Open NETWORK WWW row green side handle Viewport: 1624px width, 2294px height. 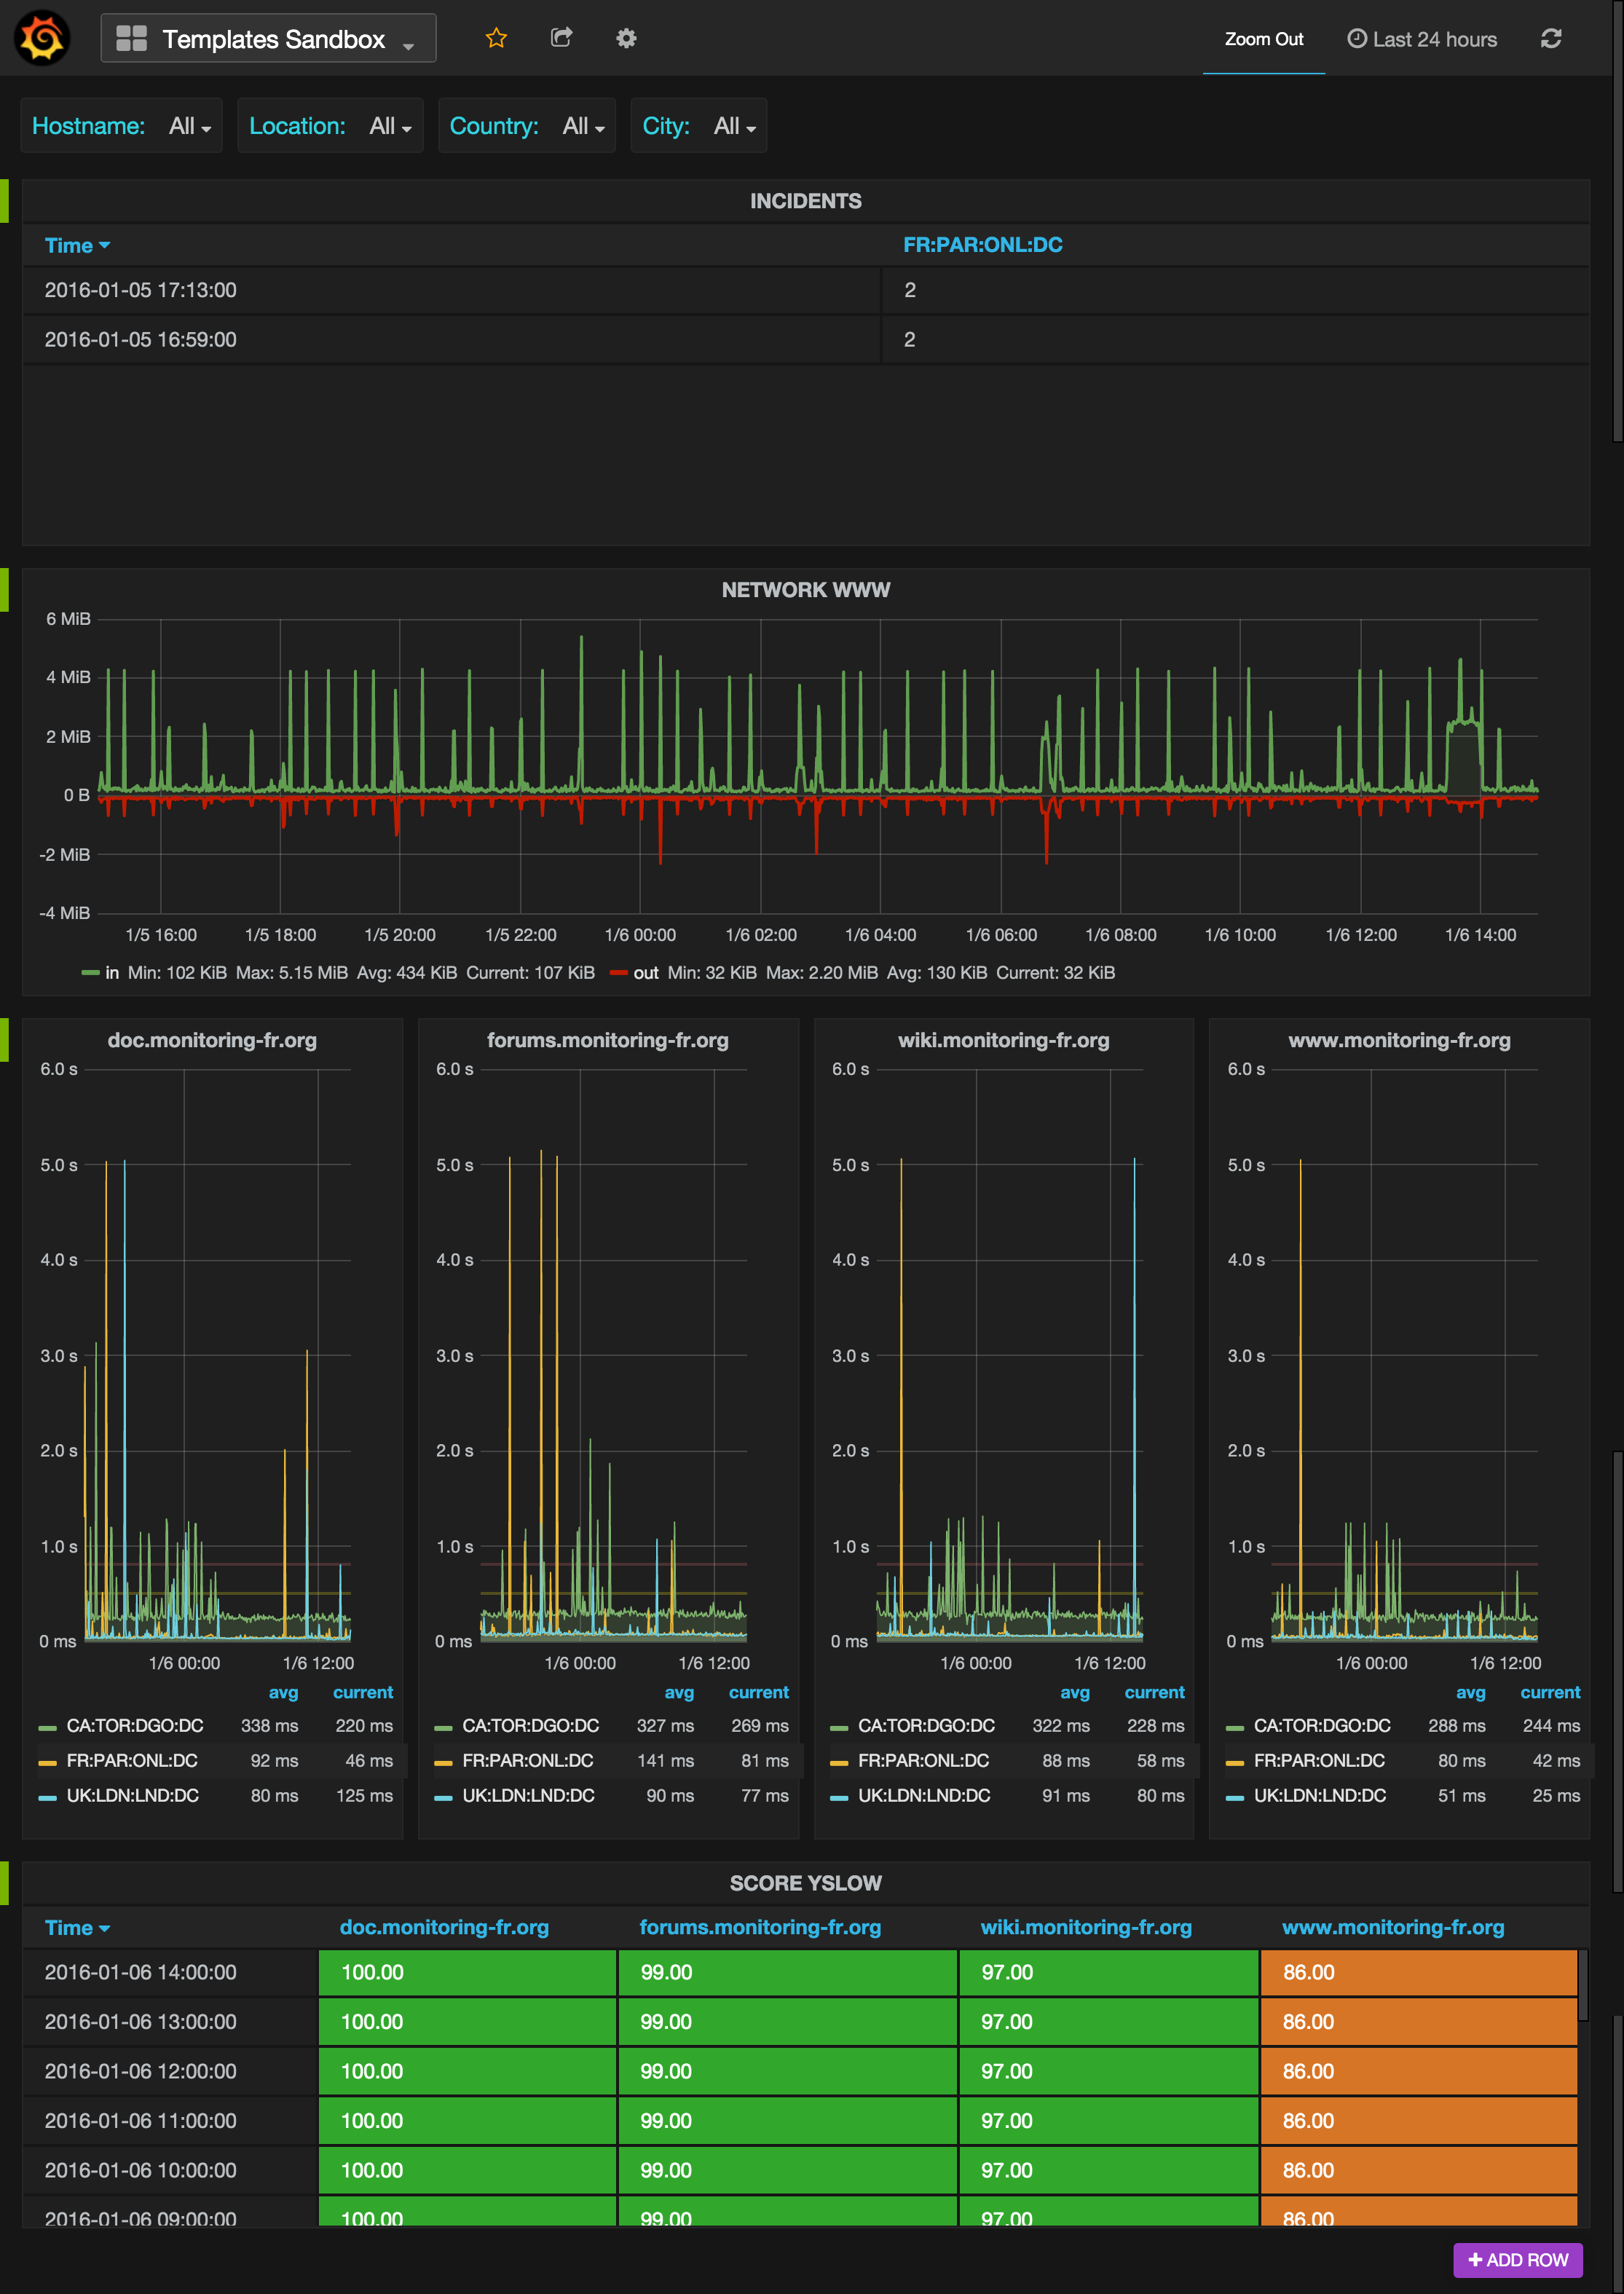coord(4,590)
